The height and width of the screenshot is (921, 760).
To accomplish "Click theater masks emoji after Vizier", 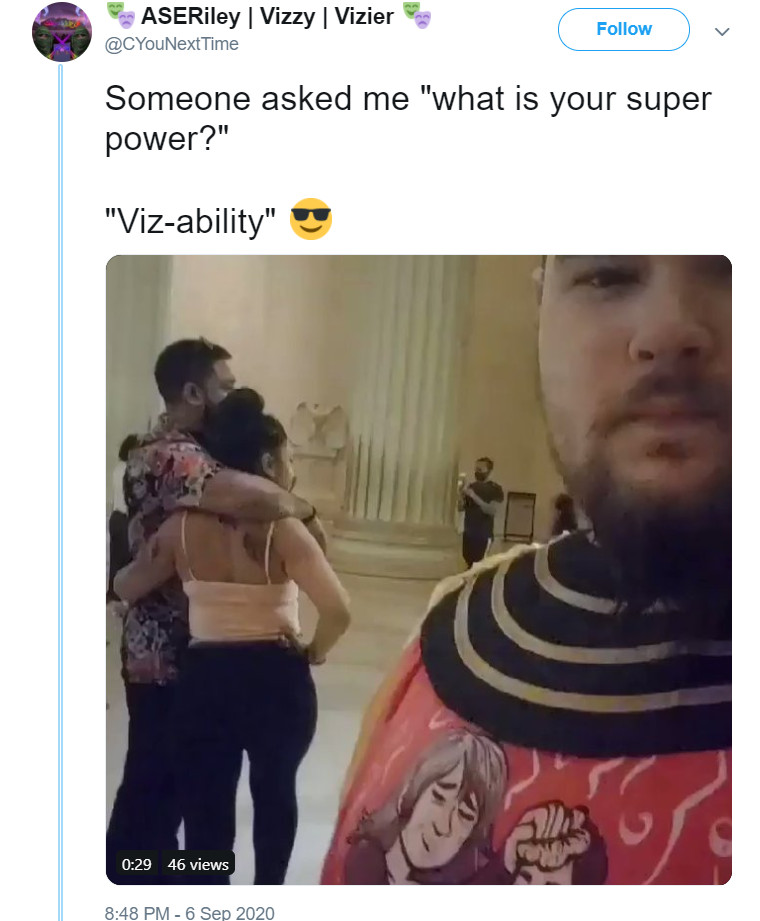I will [416, 15].
